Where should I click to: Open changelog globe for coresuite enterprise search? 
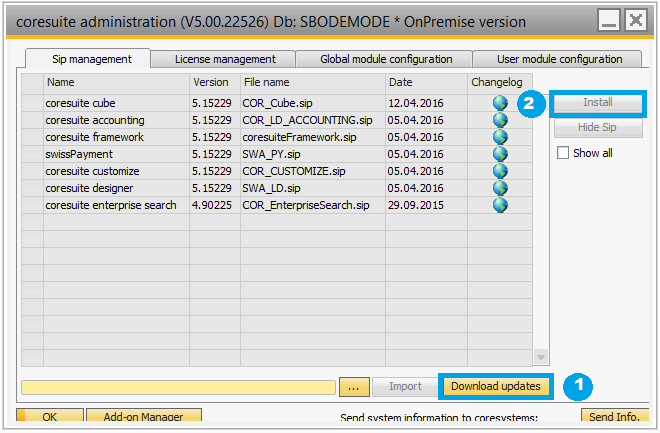point(500,205)
